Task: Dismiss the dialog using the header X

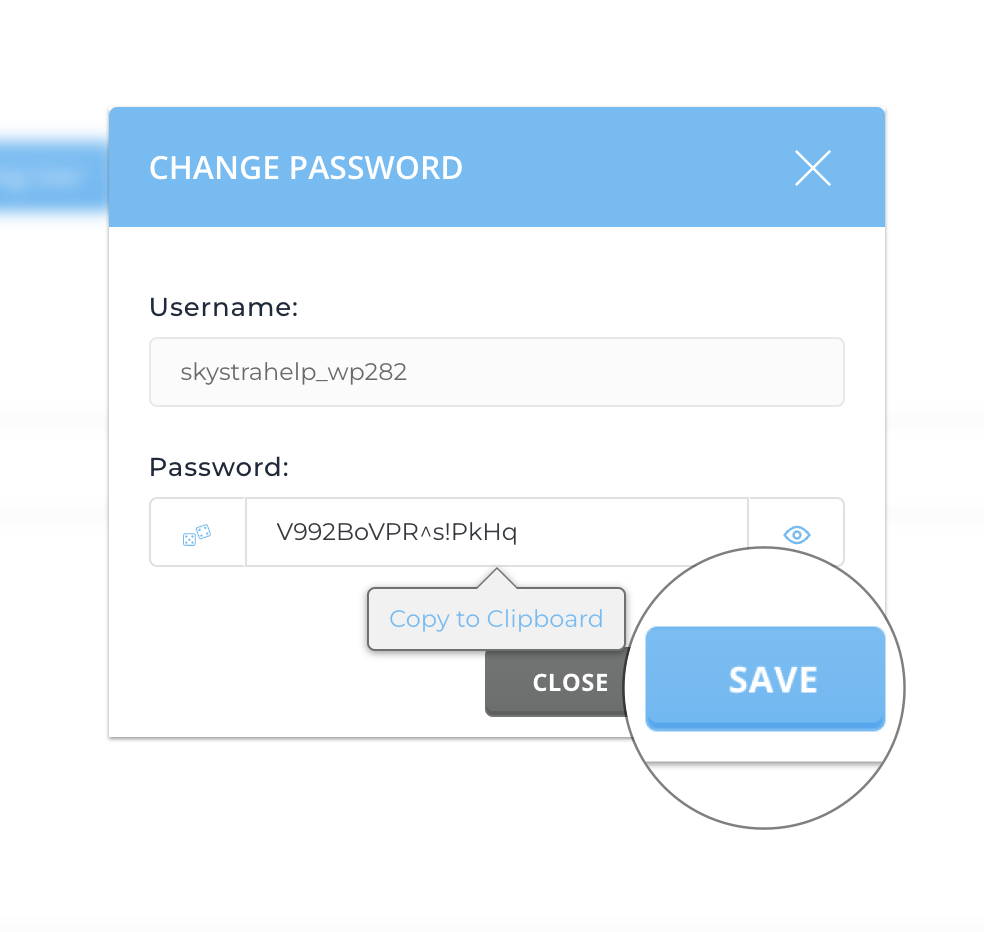Action: [812, 168]
